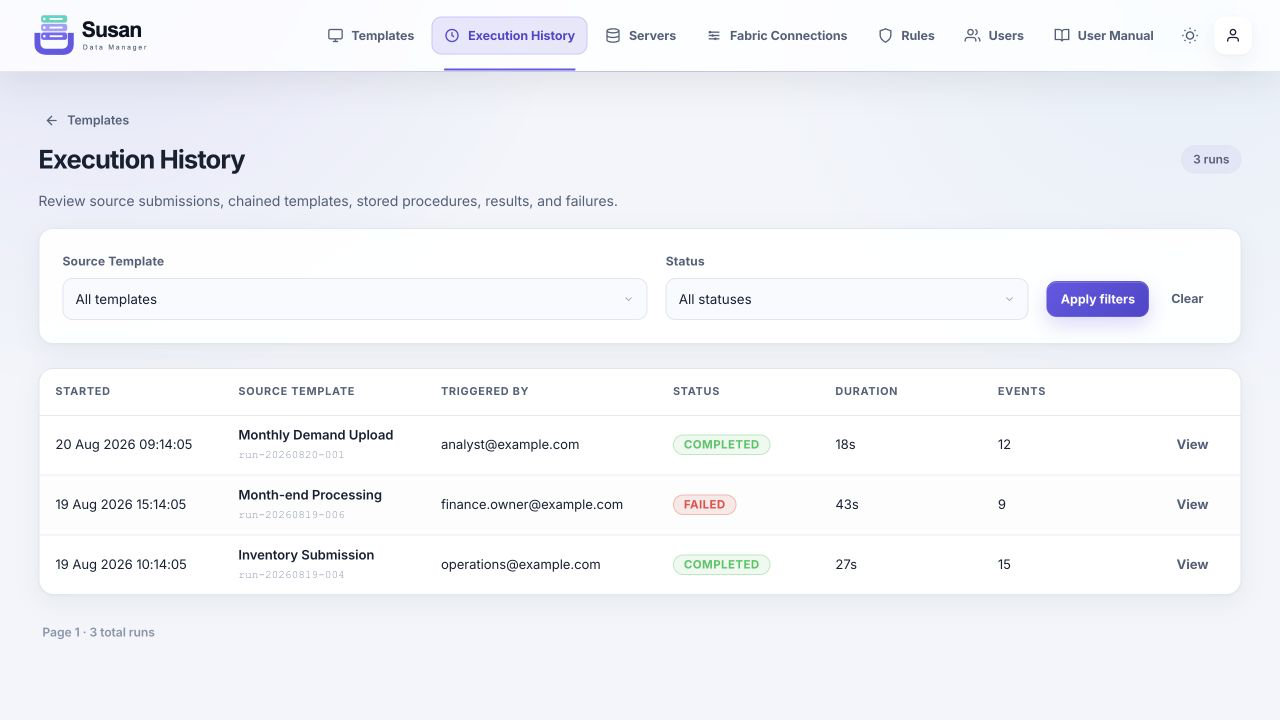
Task: Click the shield icon beside Rules
Action: [885, 36]
